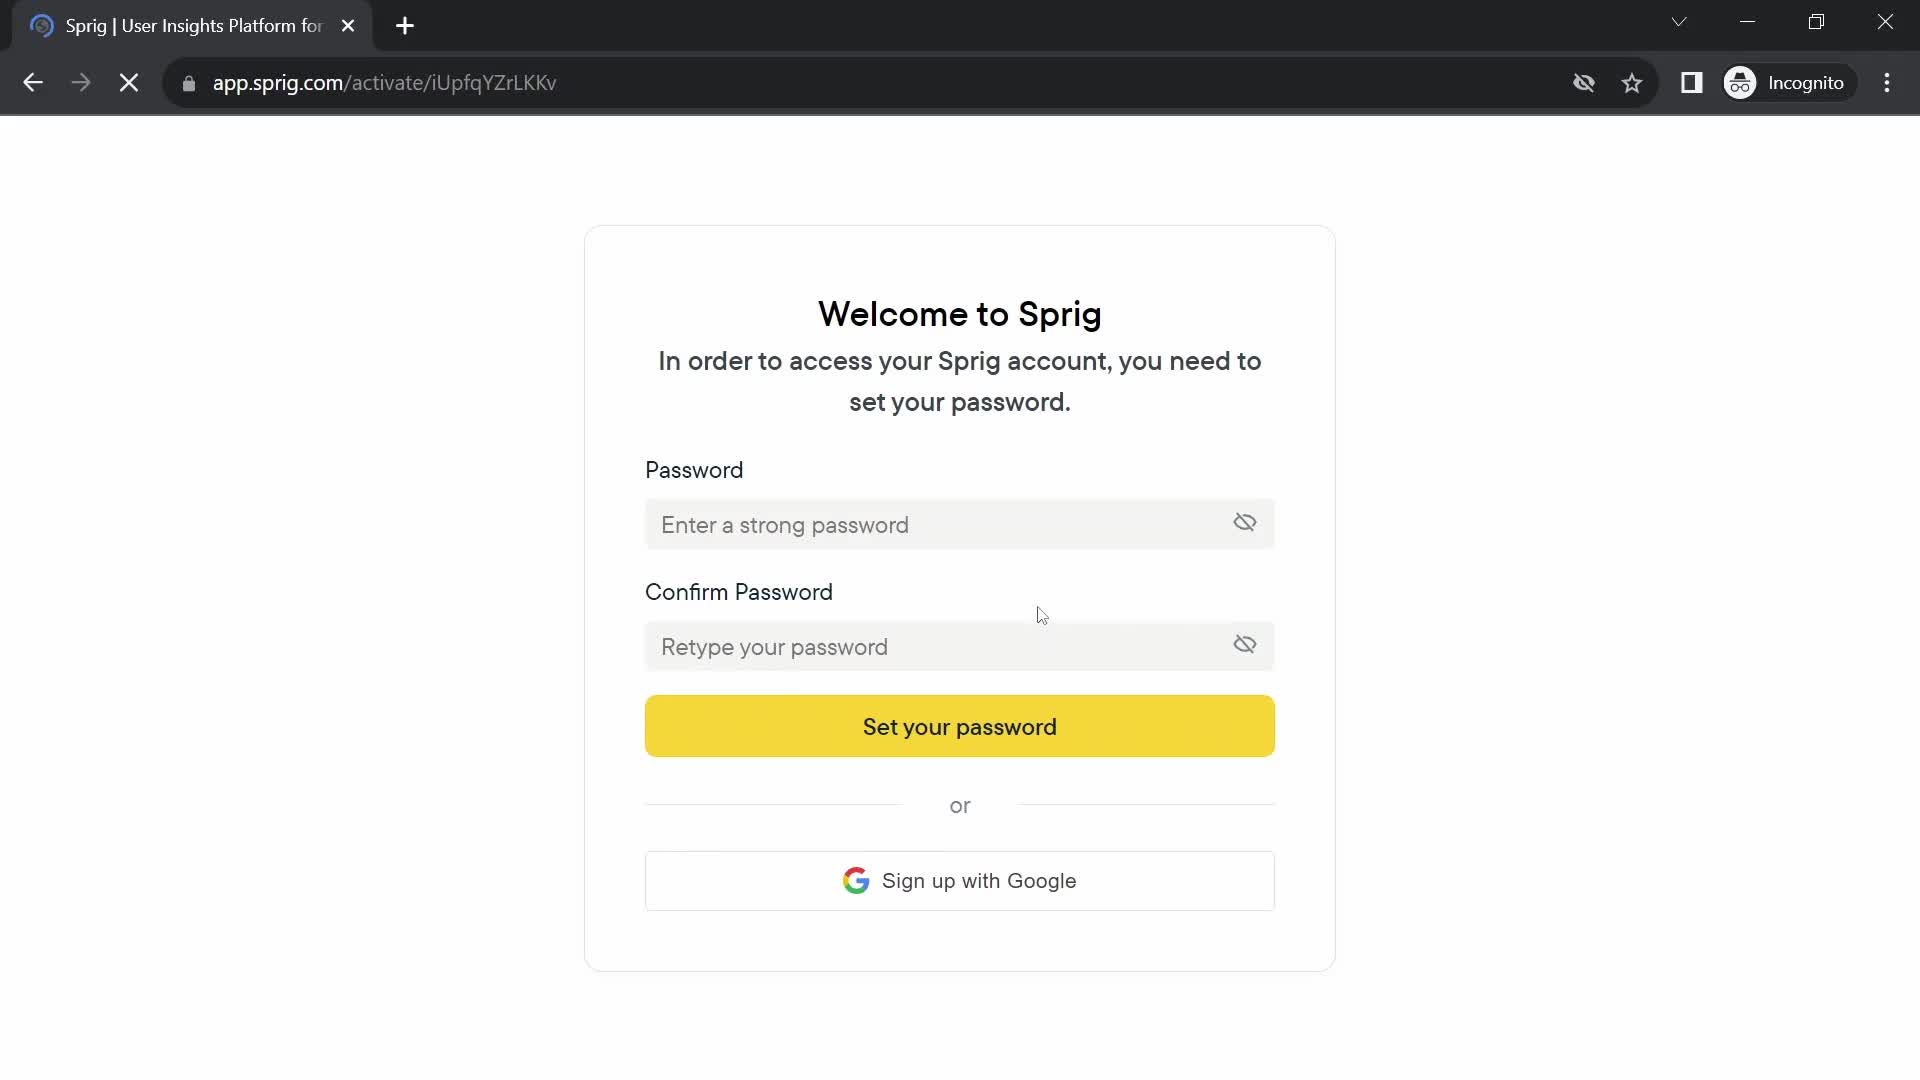Click the Incognito profile icon
This screenshot has height=1080, width=1920.
click(1743, 83)
